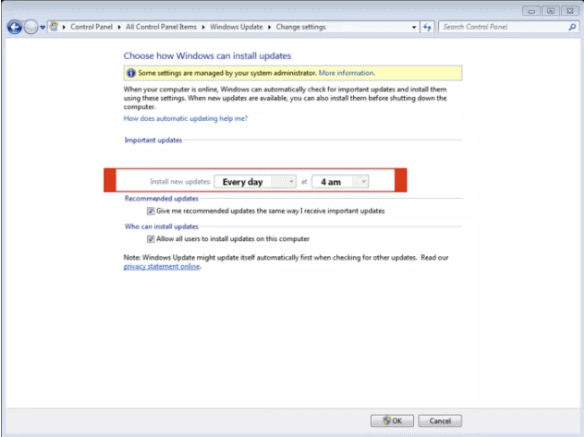
Task: Click the refresh icon beside address bar
Action: (427, 27)
